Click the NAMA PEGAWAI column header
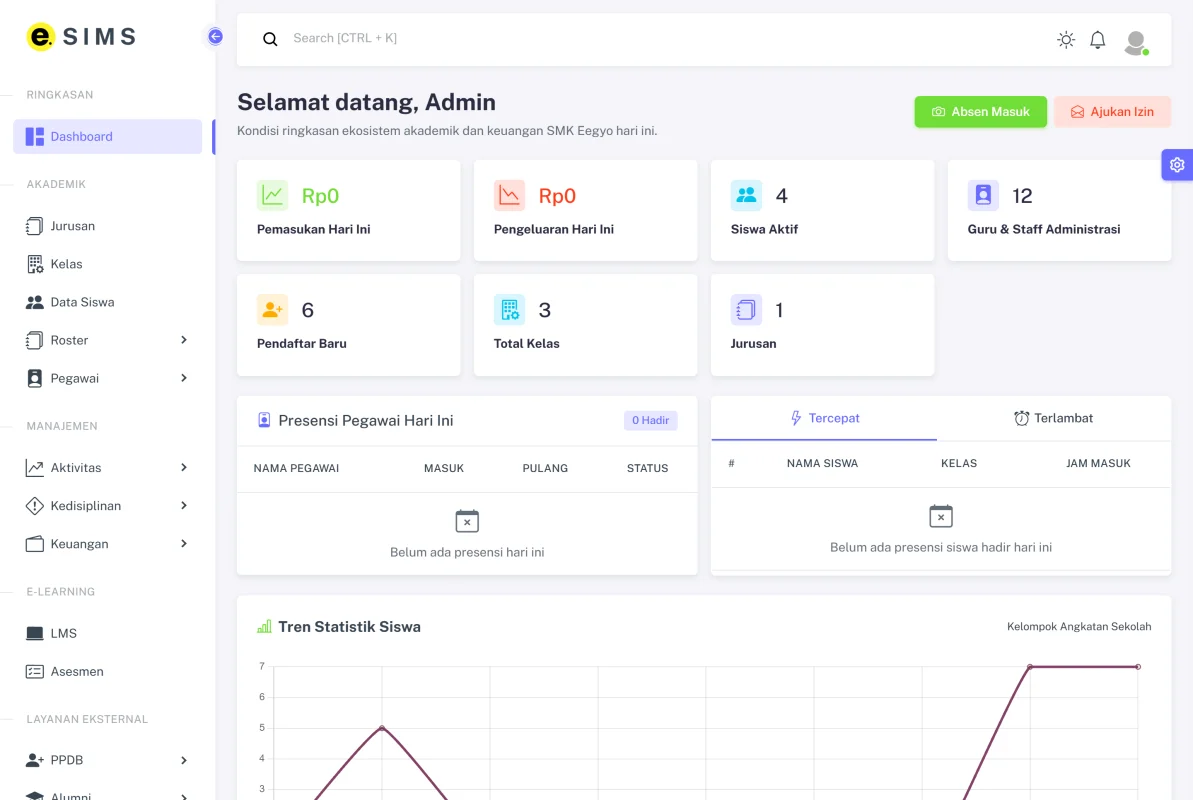Viewport: 1193px width, 800px height. pyautogui.click(x=296, y=468)
